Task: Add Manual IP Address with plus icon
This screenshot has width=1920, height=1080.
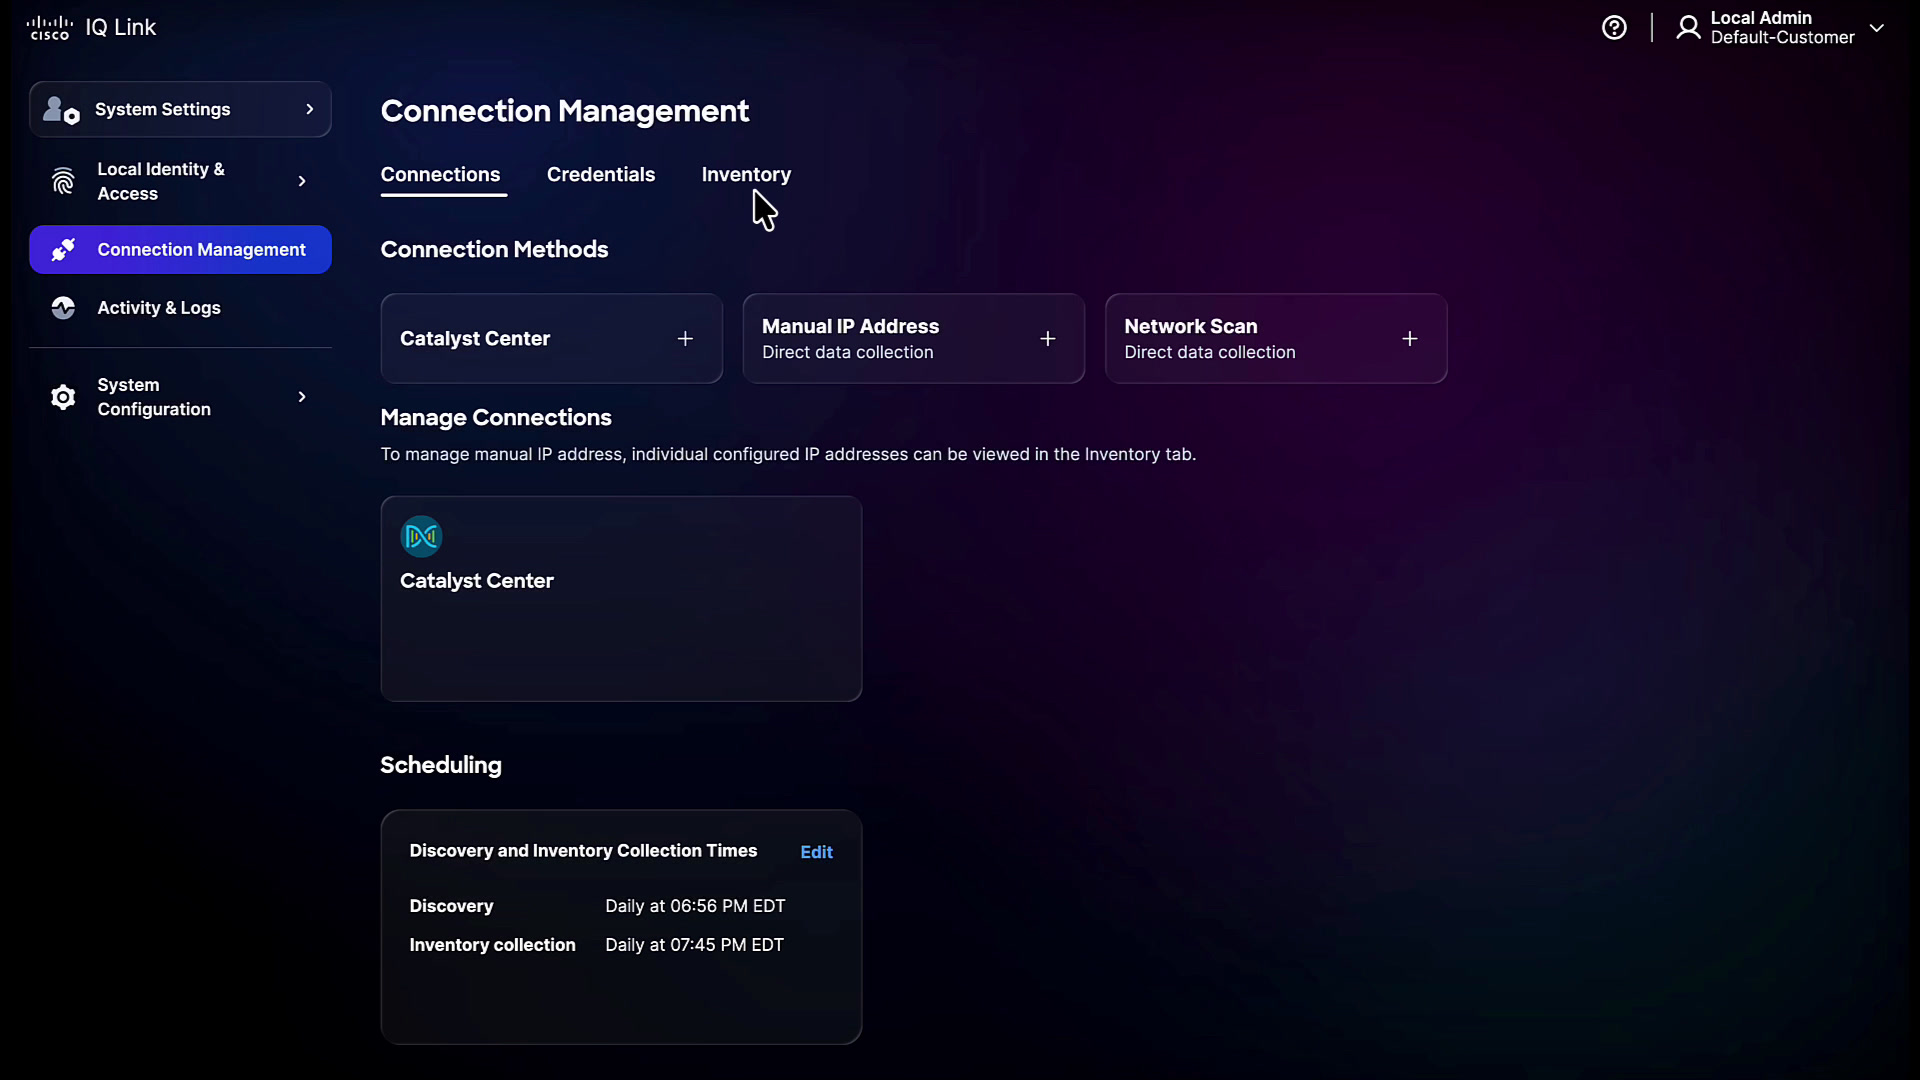Action: click(1048, 339)
